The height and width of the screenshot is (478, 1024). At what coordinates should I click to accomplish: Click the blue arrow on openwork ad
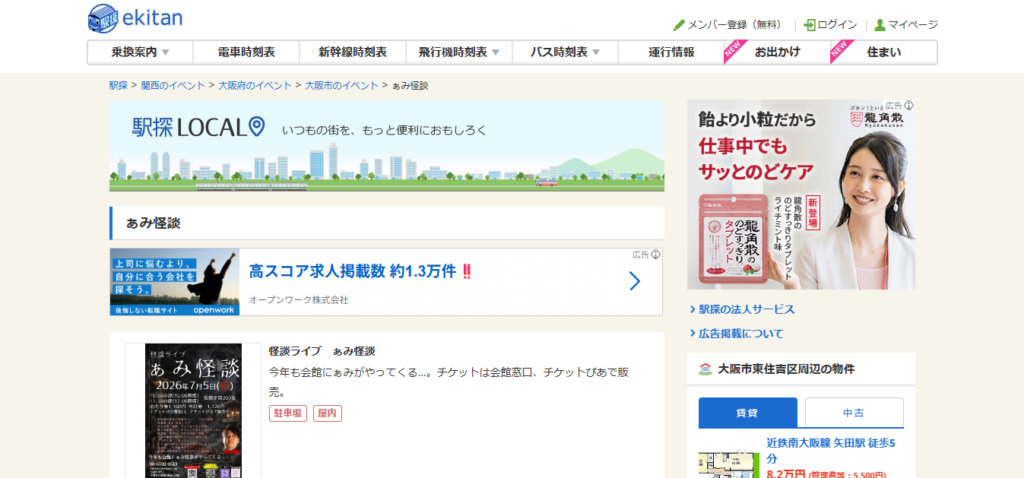(634, 281)
